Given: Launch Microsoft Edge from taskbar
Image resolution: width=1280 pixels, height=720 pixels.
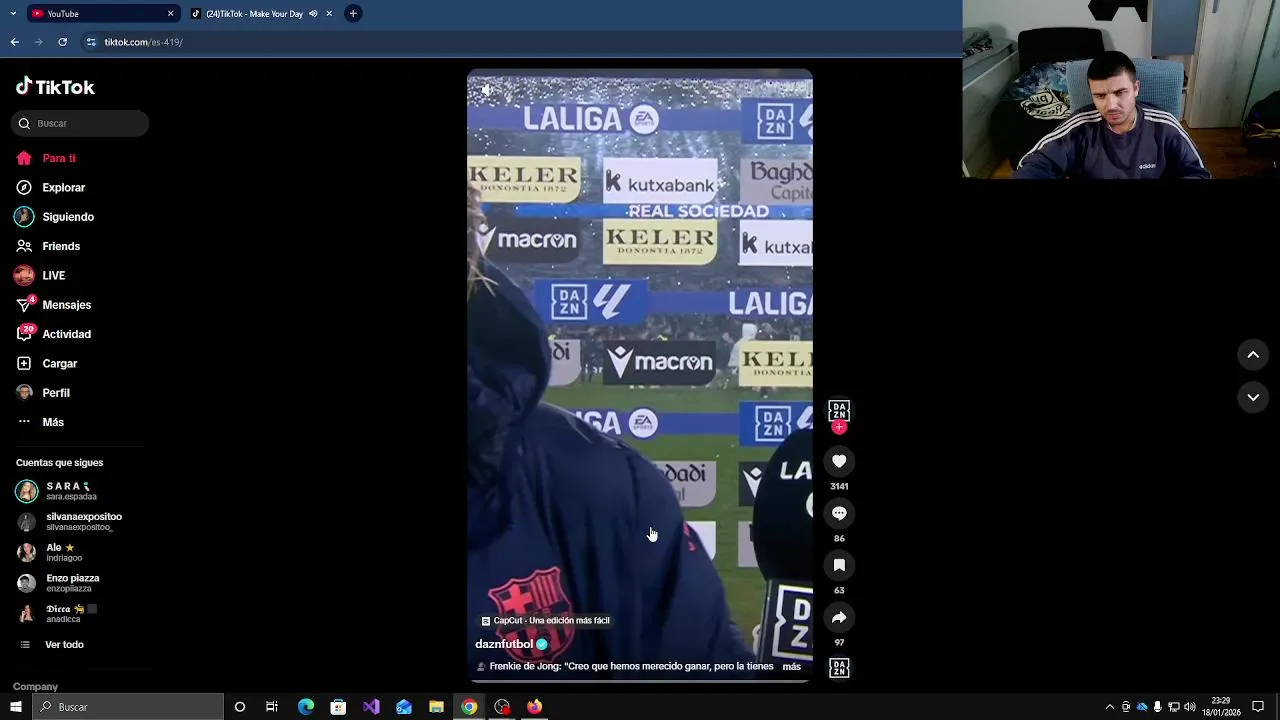Looking at the screenshot, I should click(305, 707).
